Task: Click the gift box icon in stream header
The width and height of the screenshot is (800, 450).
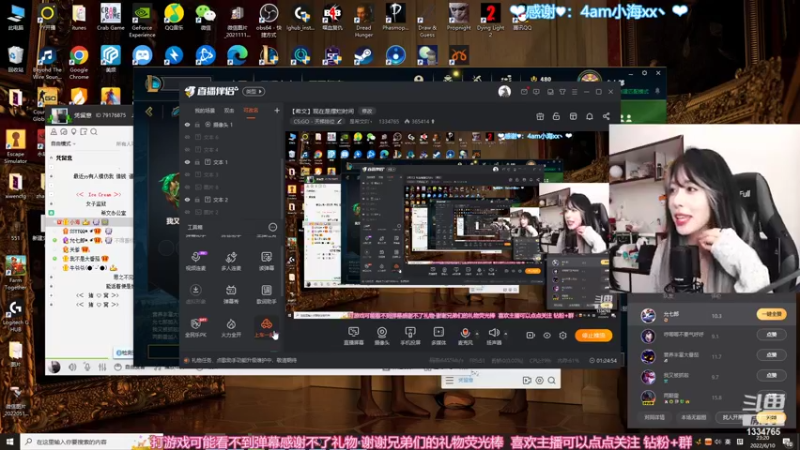Action: pos(540,116)
